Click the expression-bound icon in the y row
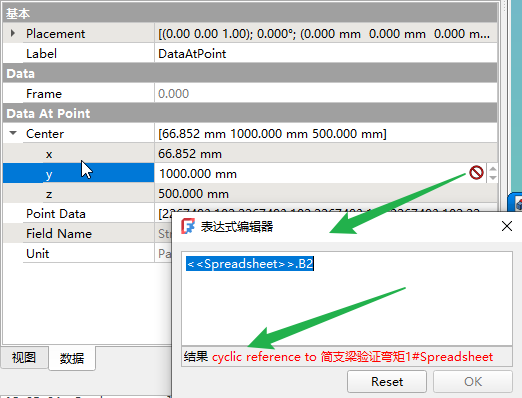Viewport: 522px width, 398px height. click(476, 173)
